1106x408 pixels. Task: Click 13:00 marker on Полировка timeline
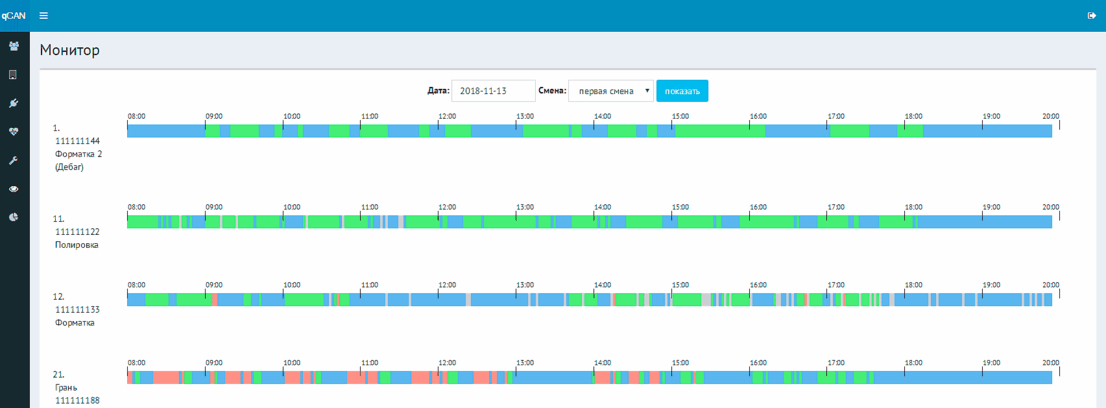coord(525,208)
